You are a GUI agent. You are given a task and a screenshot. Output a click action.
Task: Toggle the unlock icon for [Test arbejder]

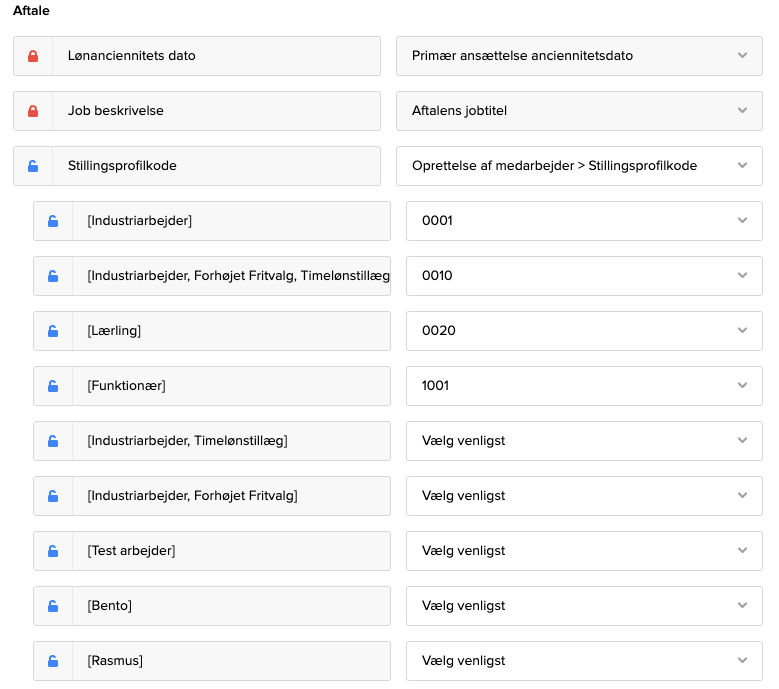tap(53, 551)
